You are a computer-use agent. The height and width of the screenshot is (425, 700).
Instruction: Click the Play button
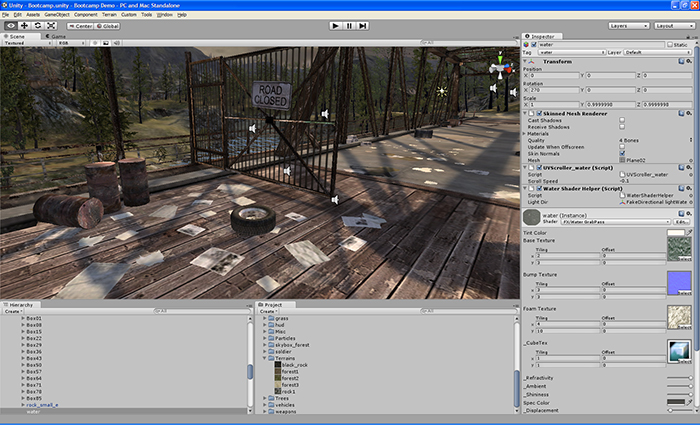336,26
